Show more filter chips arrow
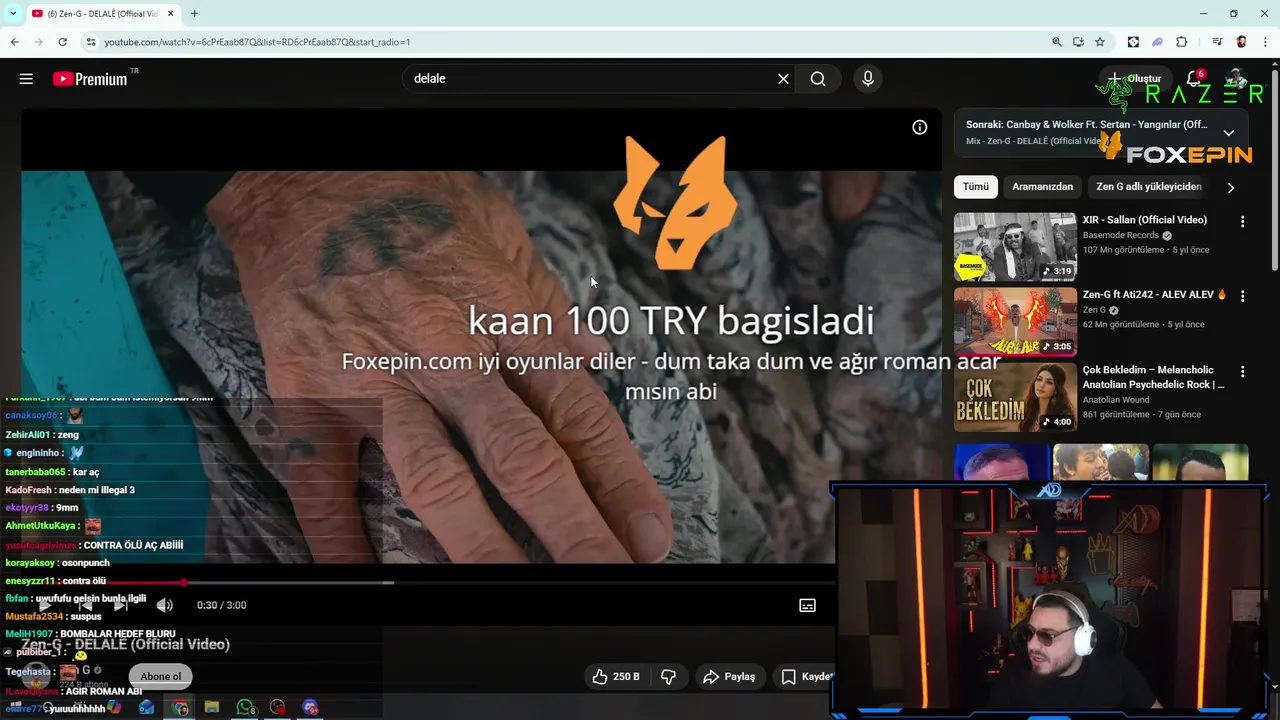Image resolution: width=1280 pixels, height=720 pixels. 1230,187
